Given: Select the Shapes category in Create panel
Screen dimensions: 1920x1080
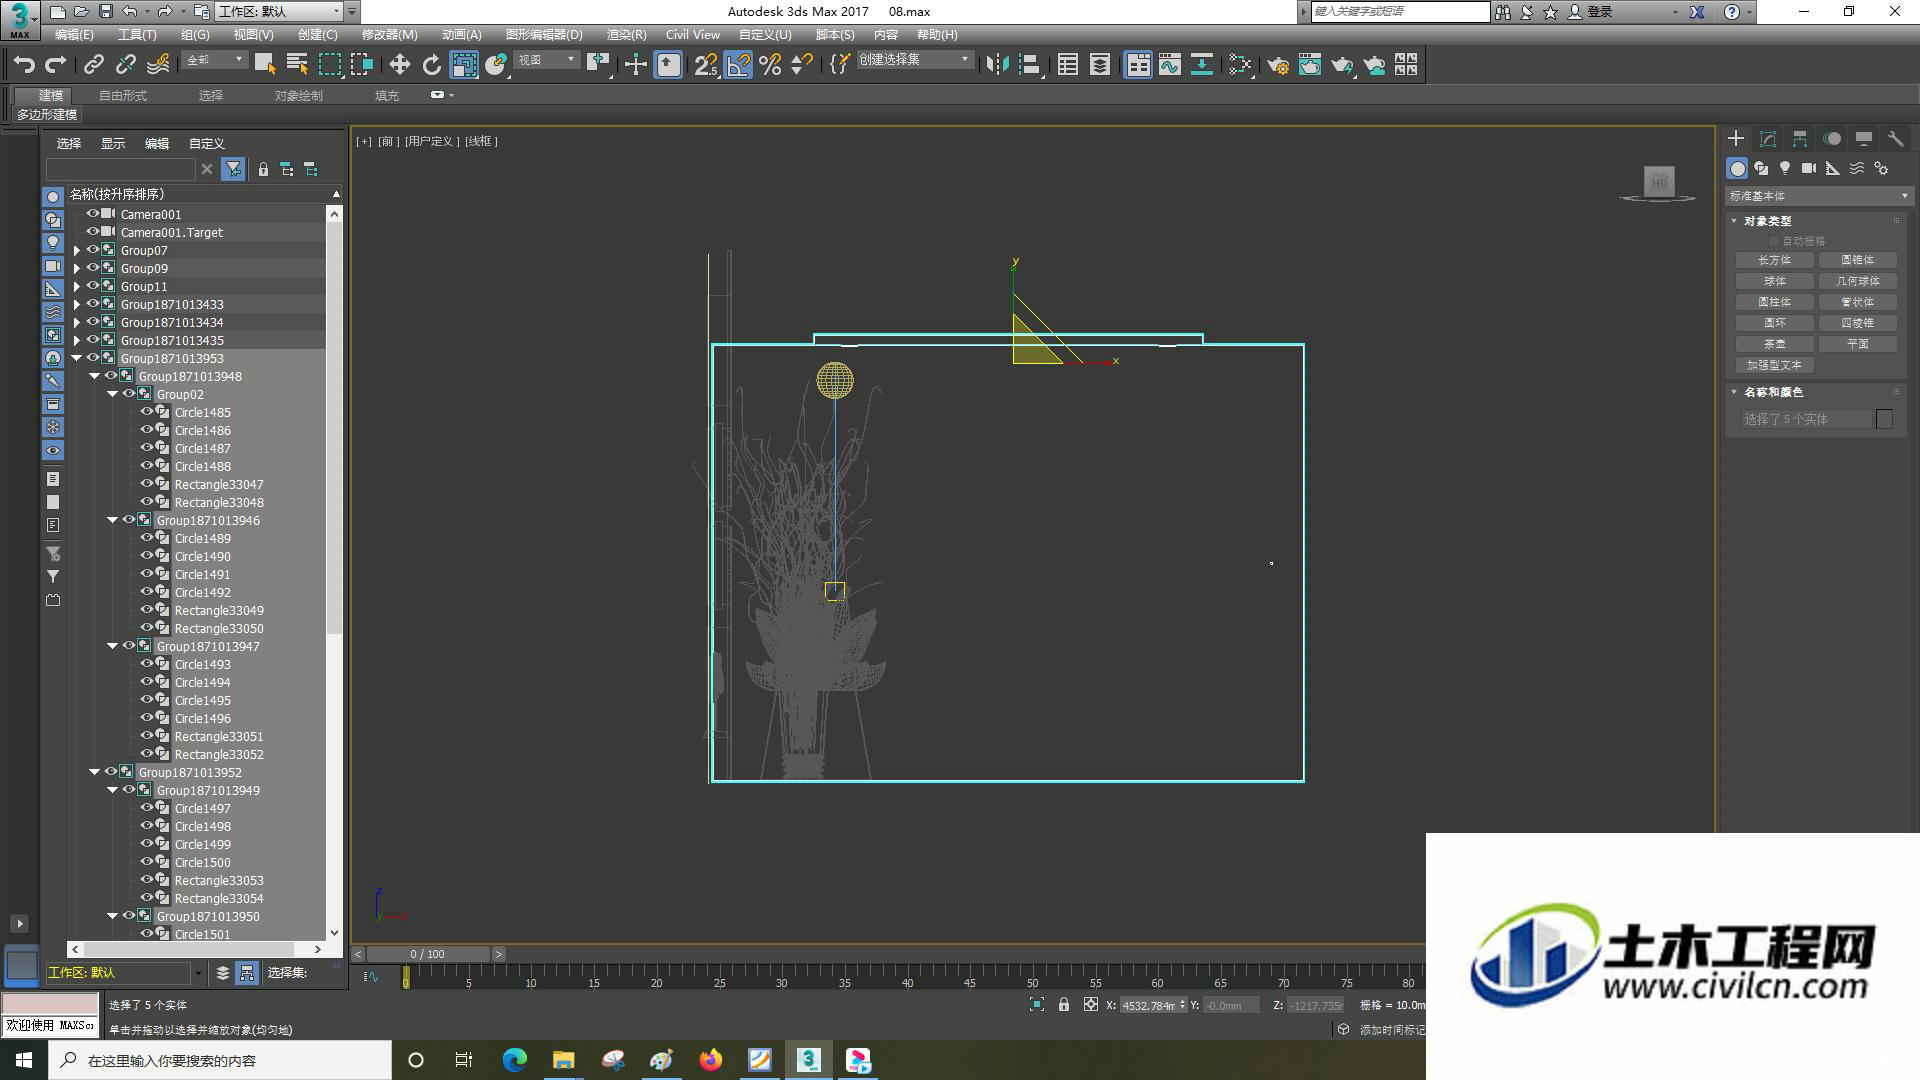Looking at the screenshot, I should pos(1761,168).
